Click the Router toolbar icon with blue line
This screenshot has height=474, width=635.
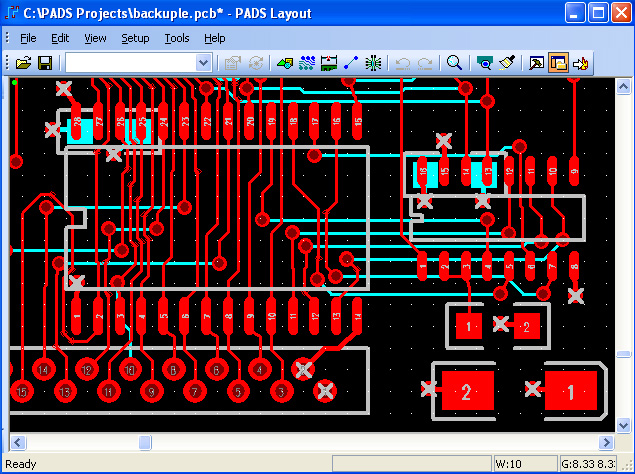click(352, 63)
